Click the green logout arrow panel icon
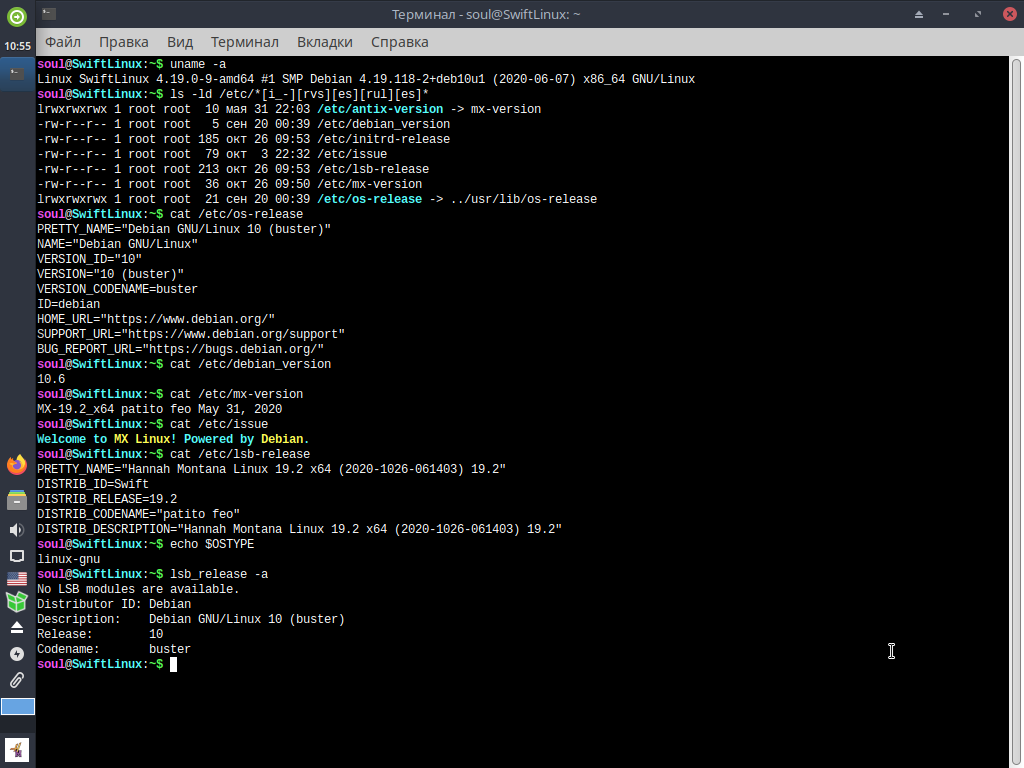The width and height of the screenshot is (1024, 768). point(17,16)
